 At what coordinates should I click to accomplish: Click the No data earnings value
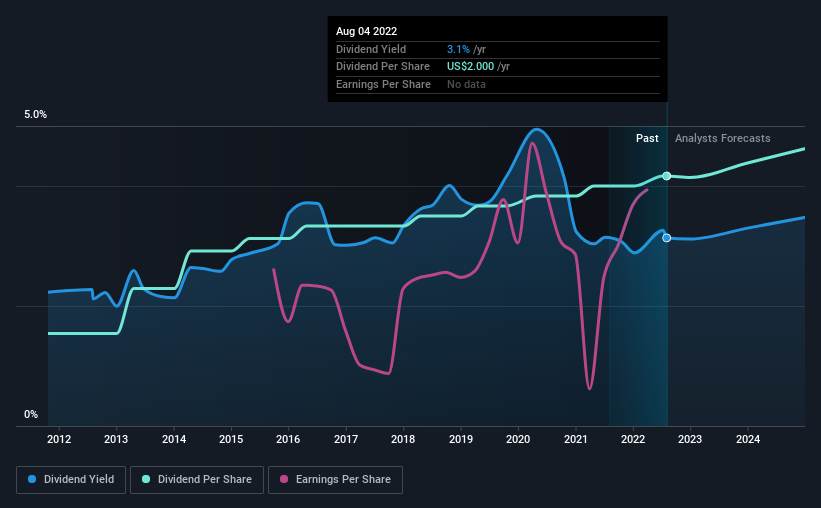click(466, 84)
